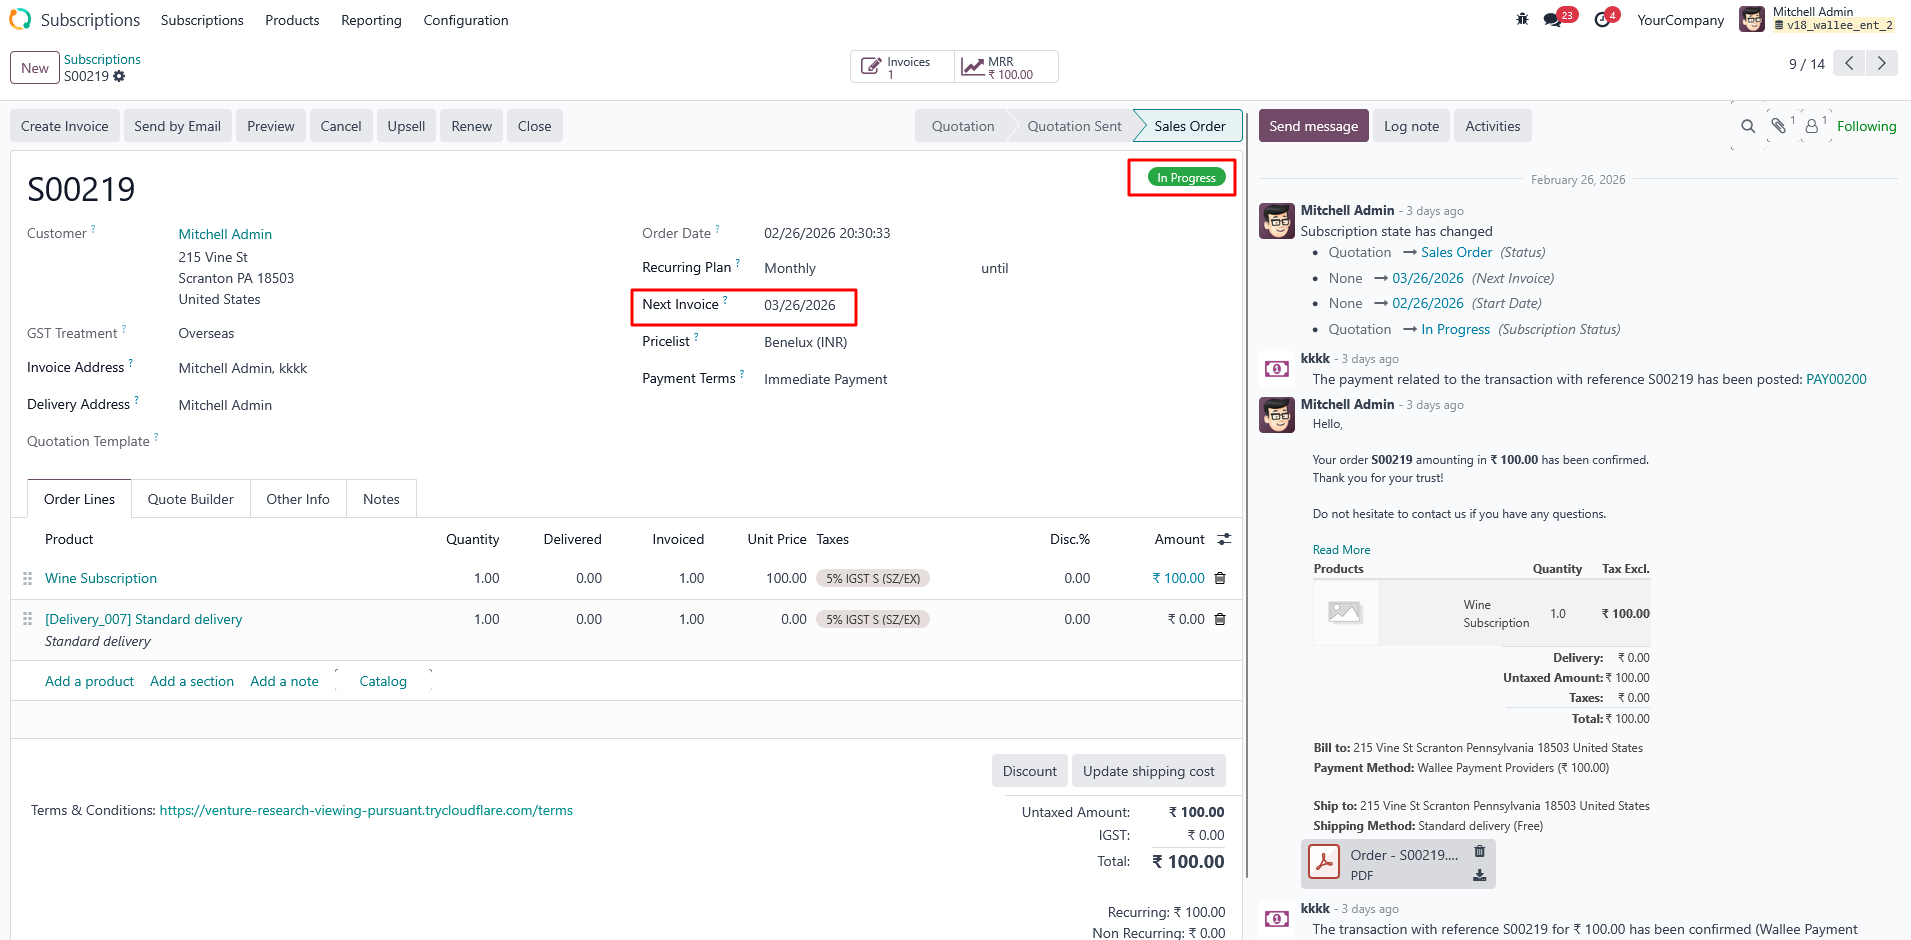Search chatter with magnifier icon
The height and width of the screenshot is (940, 1911).
tap(1748, 126)
